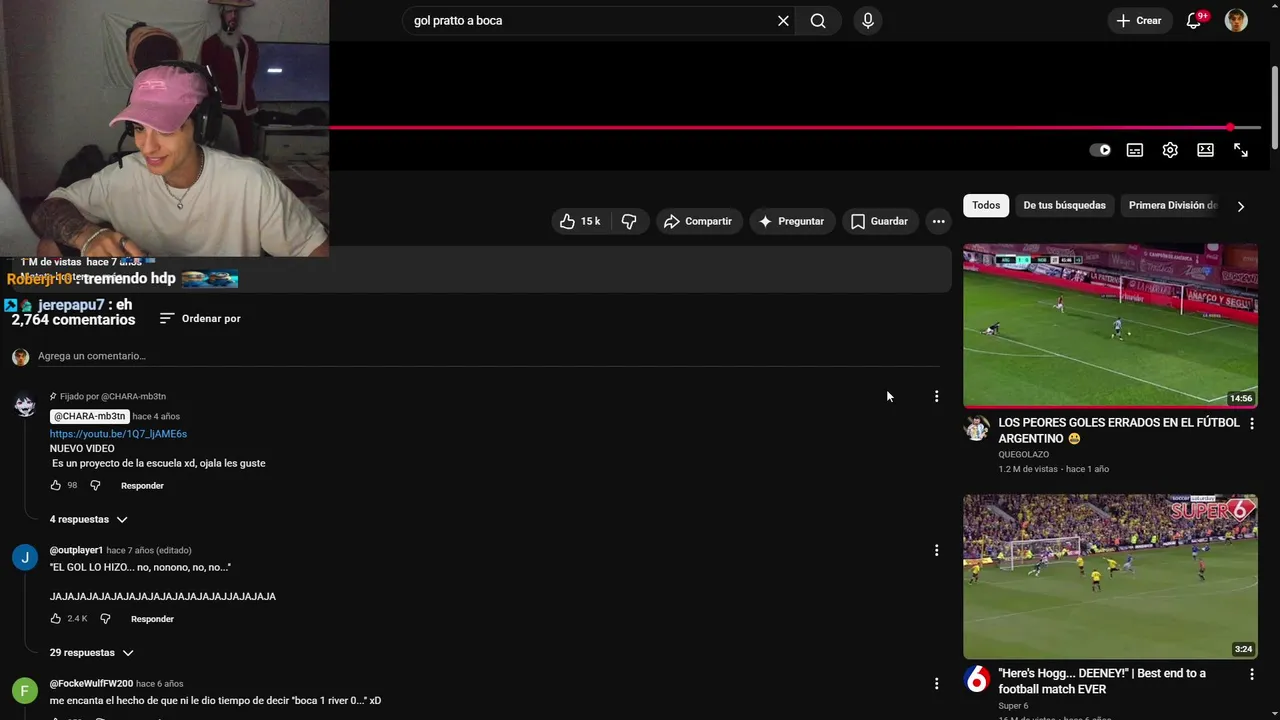This screenshot has height=720, width=1280.
Task: Focus the Agrega un comentario field
Action: click(x=488, y=356)
